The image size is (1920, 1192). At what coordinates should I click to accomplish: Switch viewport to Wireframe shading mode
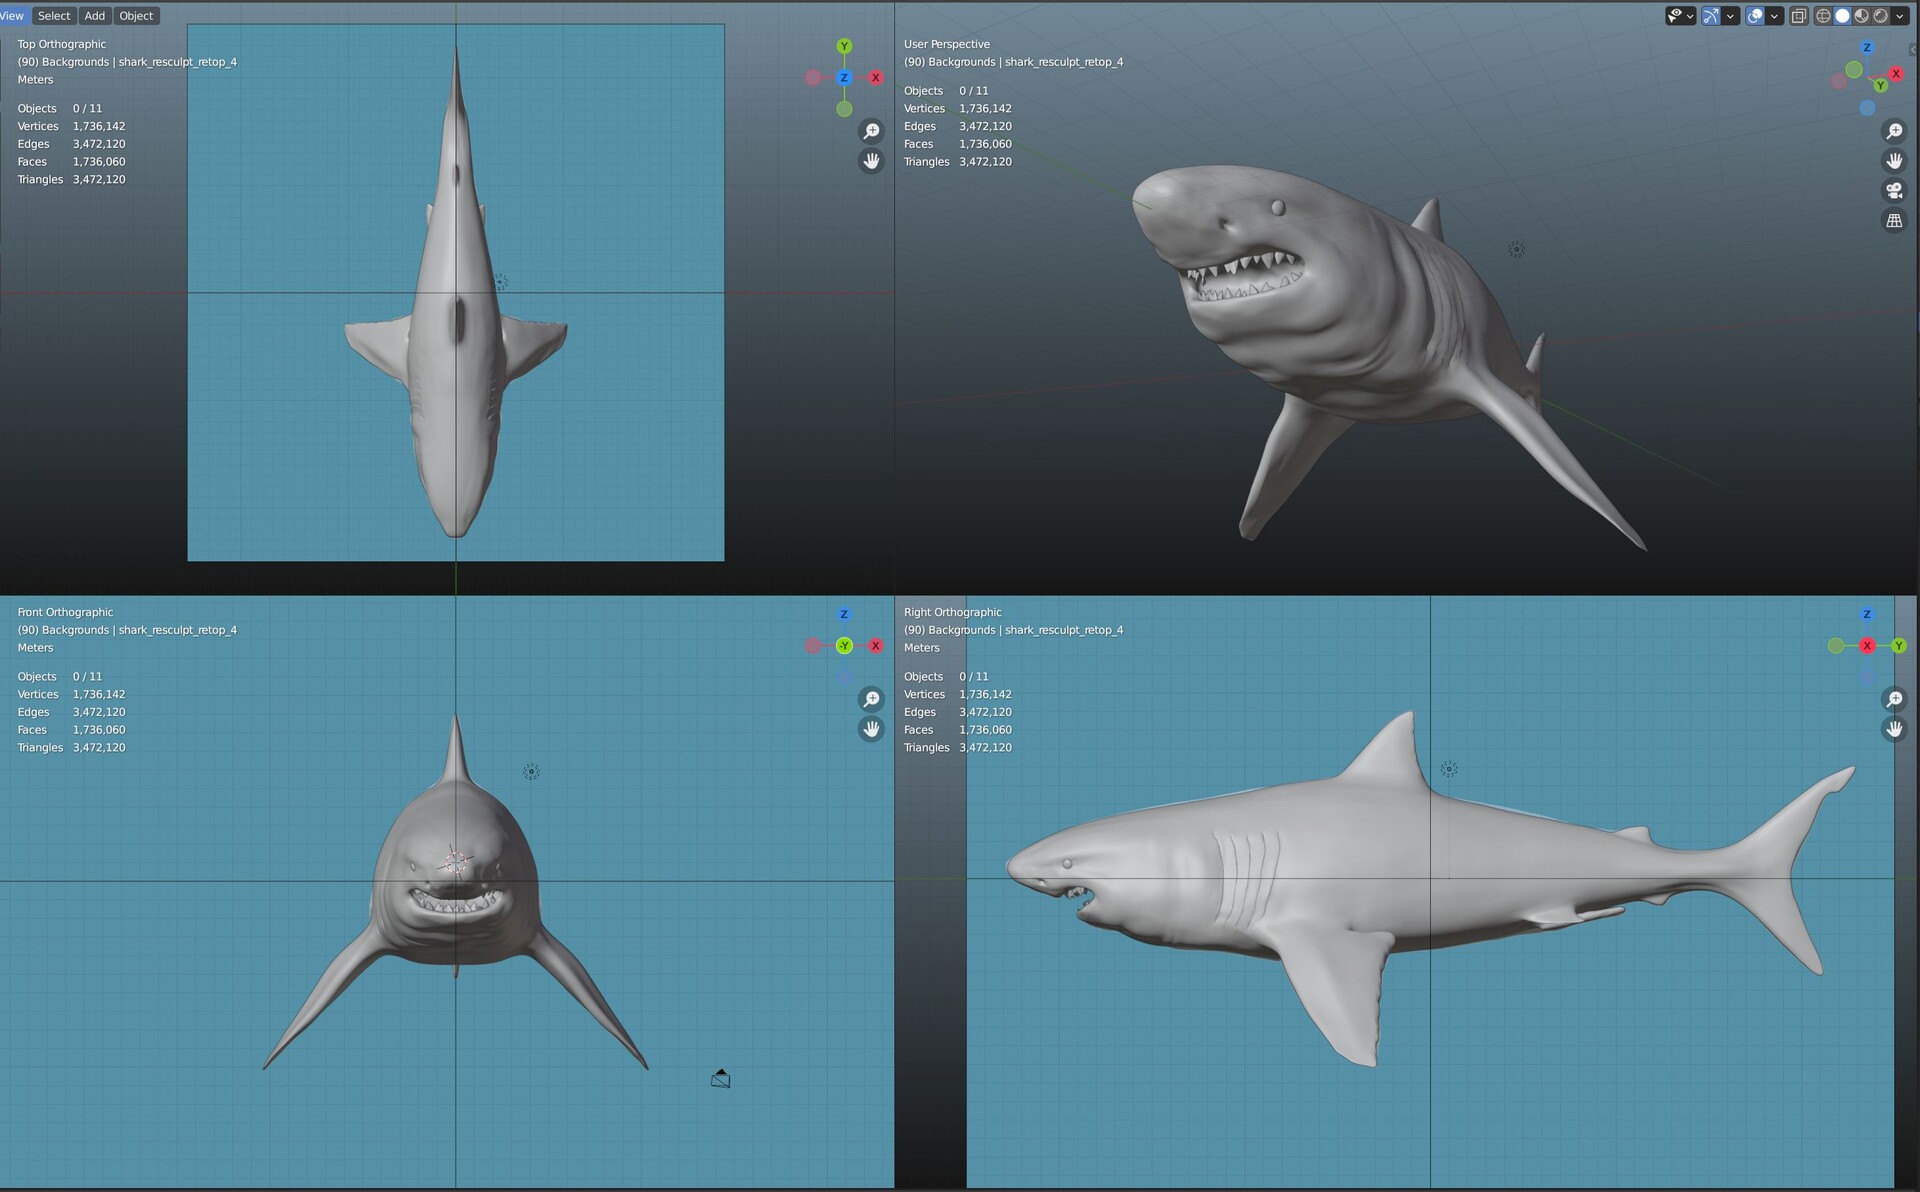1822,15
